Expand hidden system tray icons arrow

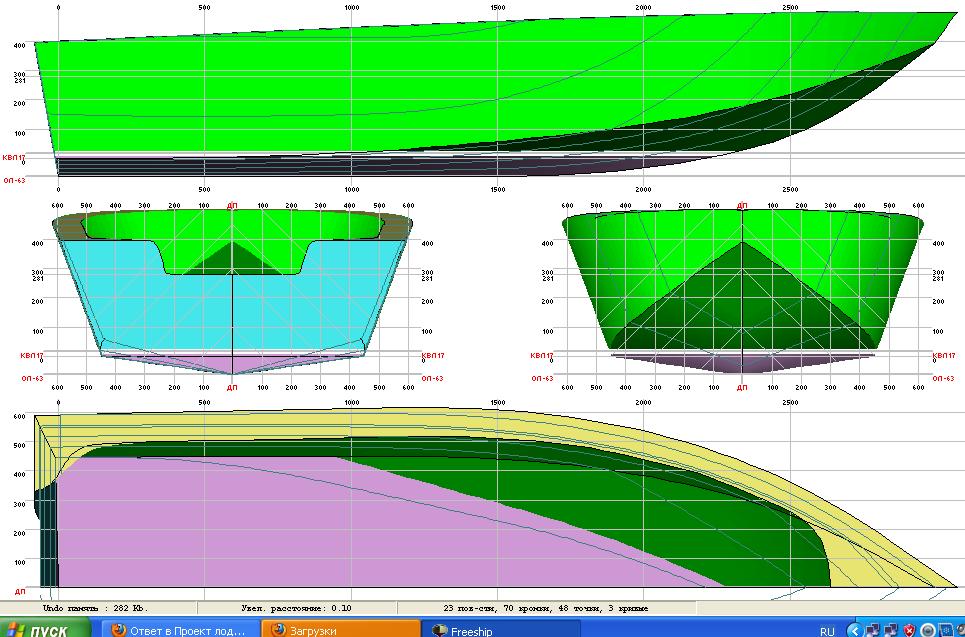pyautogui.click(x=853, y=631)
